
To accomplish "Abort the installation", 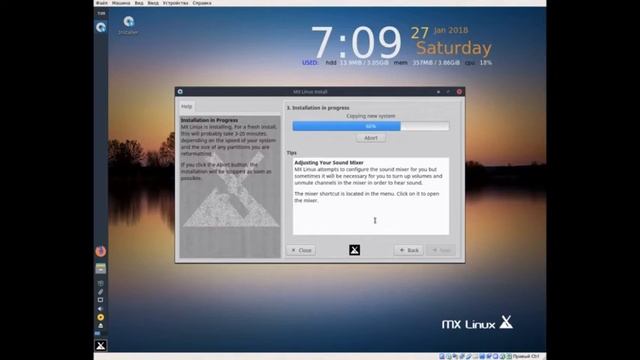I will point(371,138).
